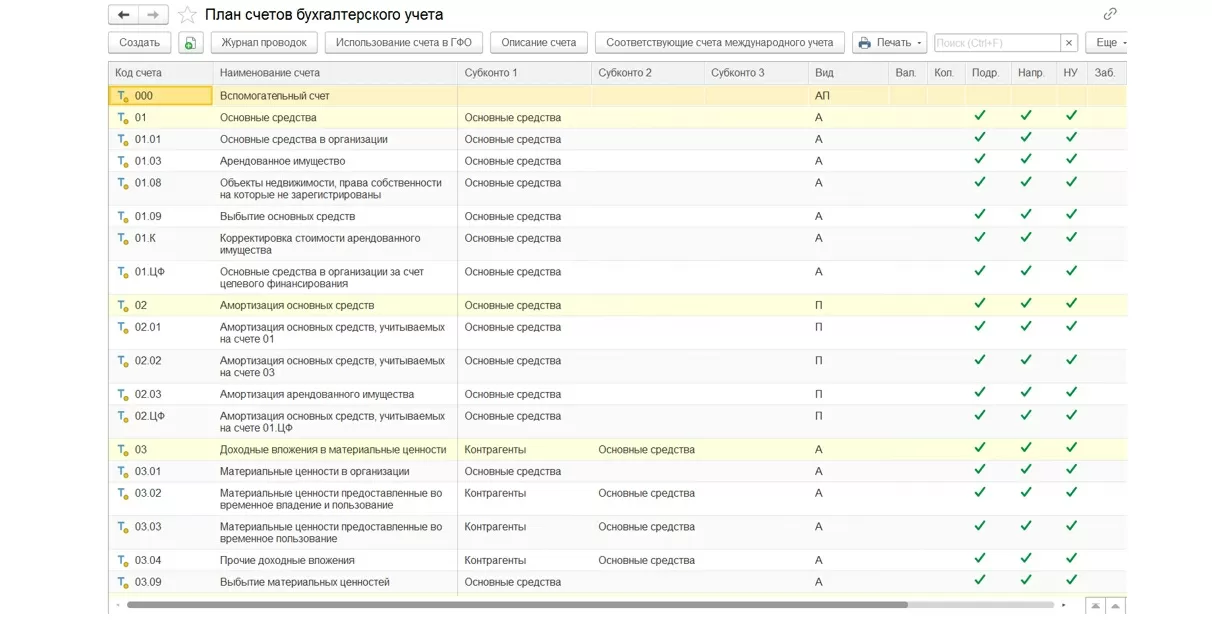Screen dimensions: 1212x621
Task: Open Журнал проводок
Action: point(264,43)
